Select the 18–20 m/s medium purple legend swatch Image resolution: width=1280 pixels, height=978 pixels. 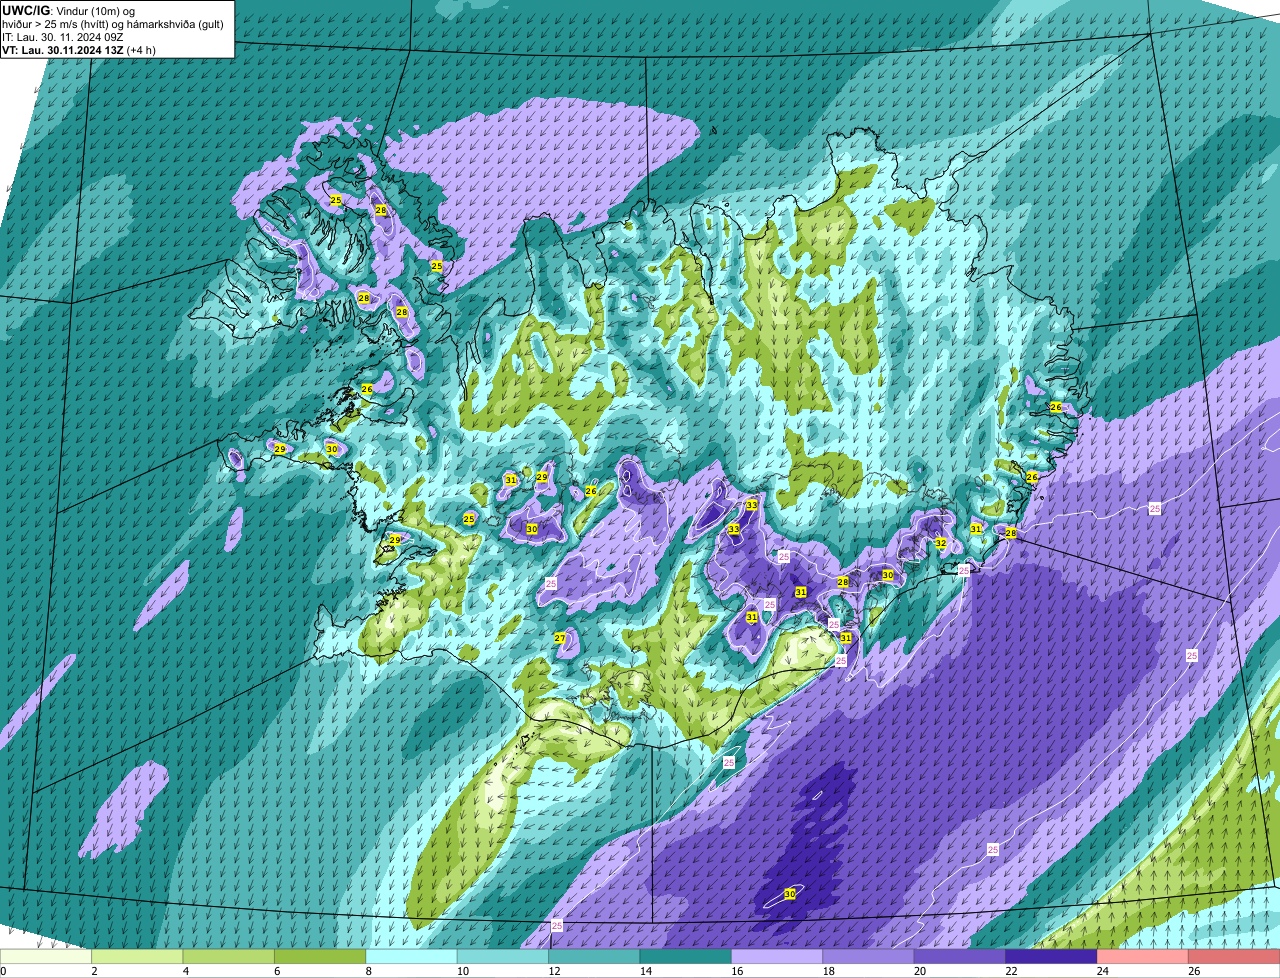point(869,957)
